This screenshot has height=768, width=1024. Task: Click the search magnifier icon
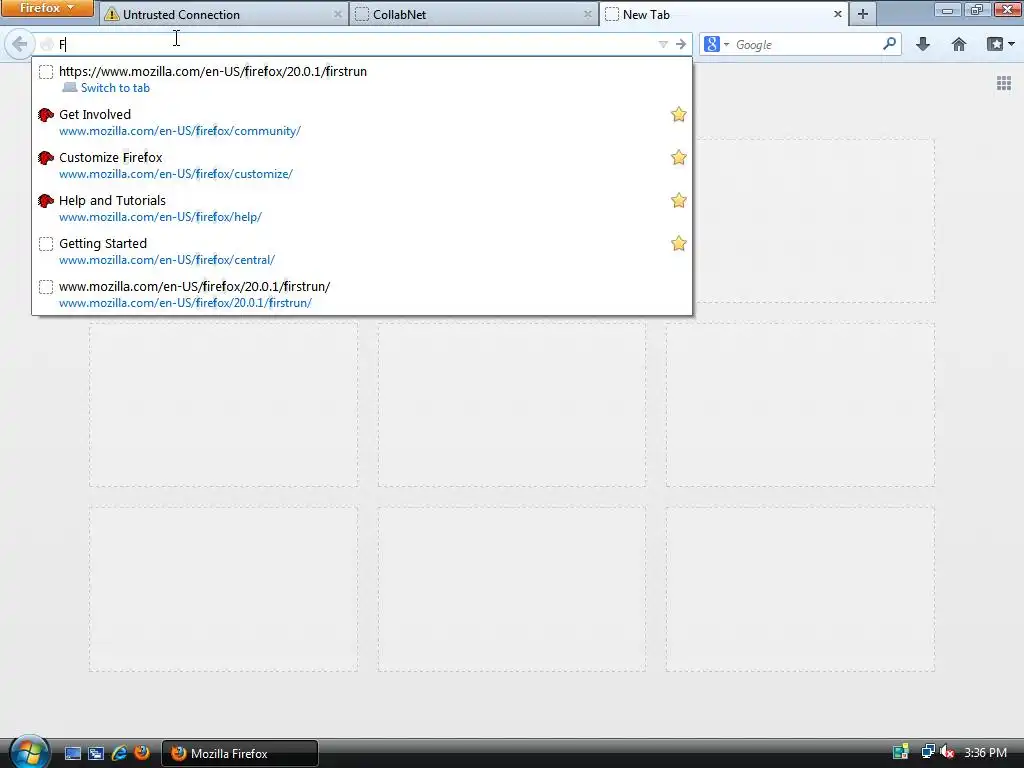coord(889,44)
